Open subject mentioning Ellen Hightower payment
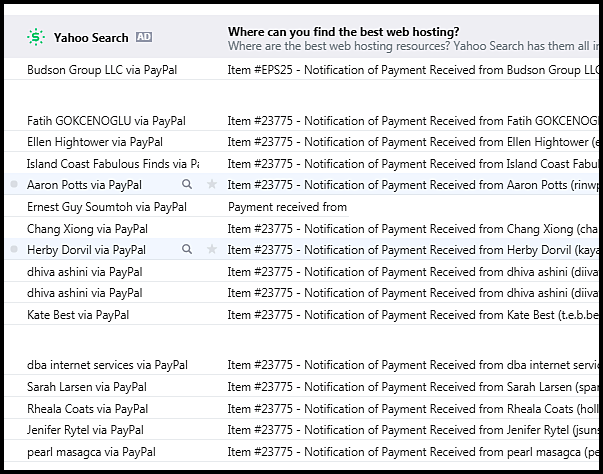Image resolution: width=603 pixels, height=474 pixels. coord(413,142)
